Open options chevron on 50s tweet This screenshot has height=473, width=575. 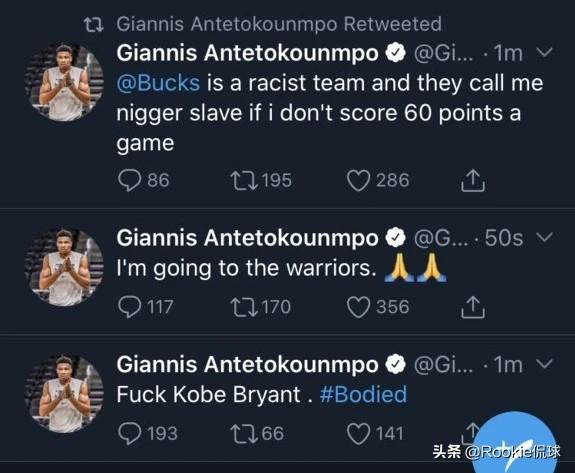pyautogui.click(x=544, y=238)
